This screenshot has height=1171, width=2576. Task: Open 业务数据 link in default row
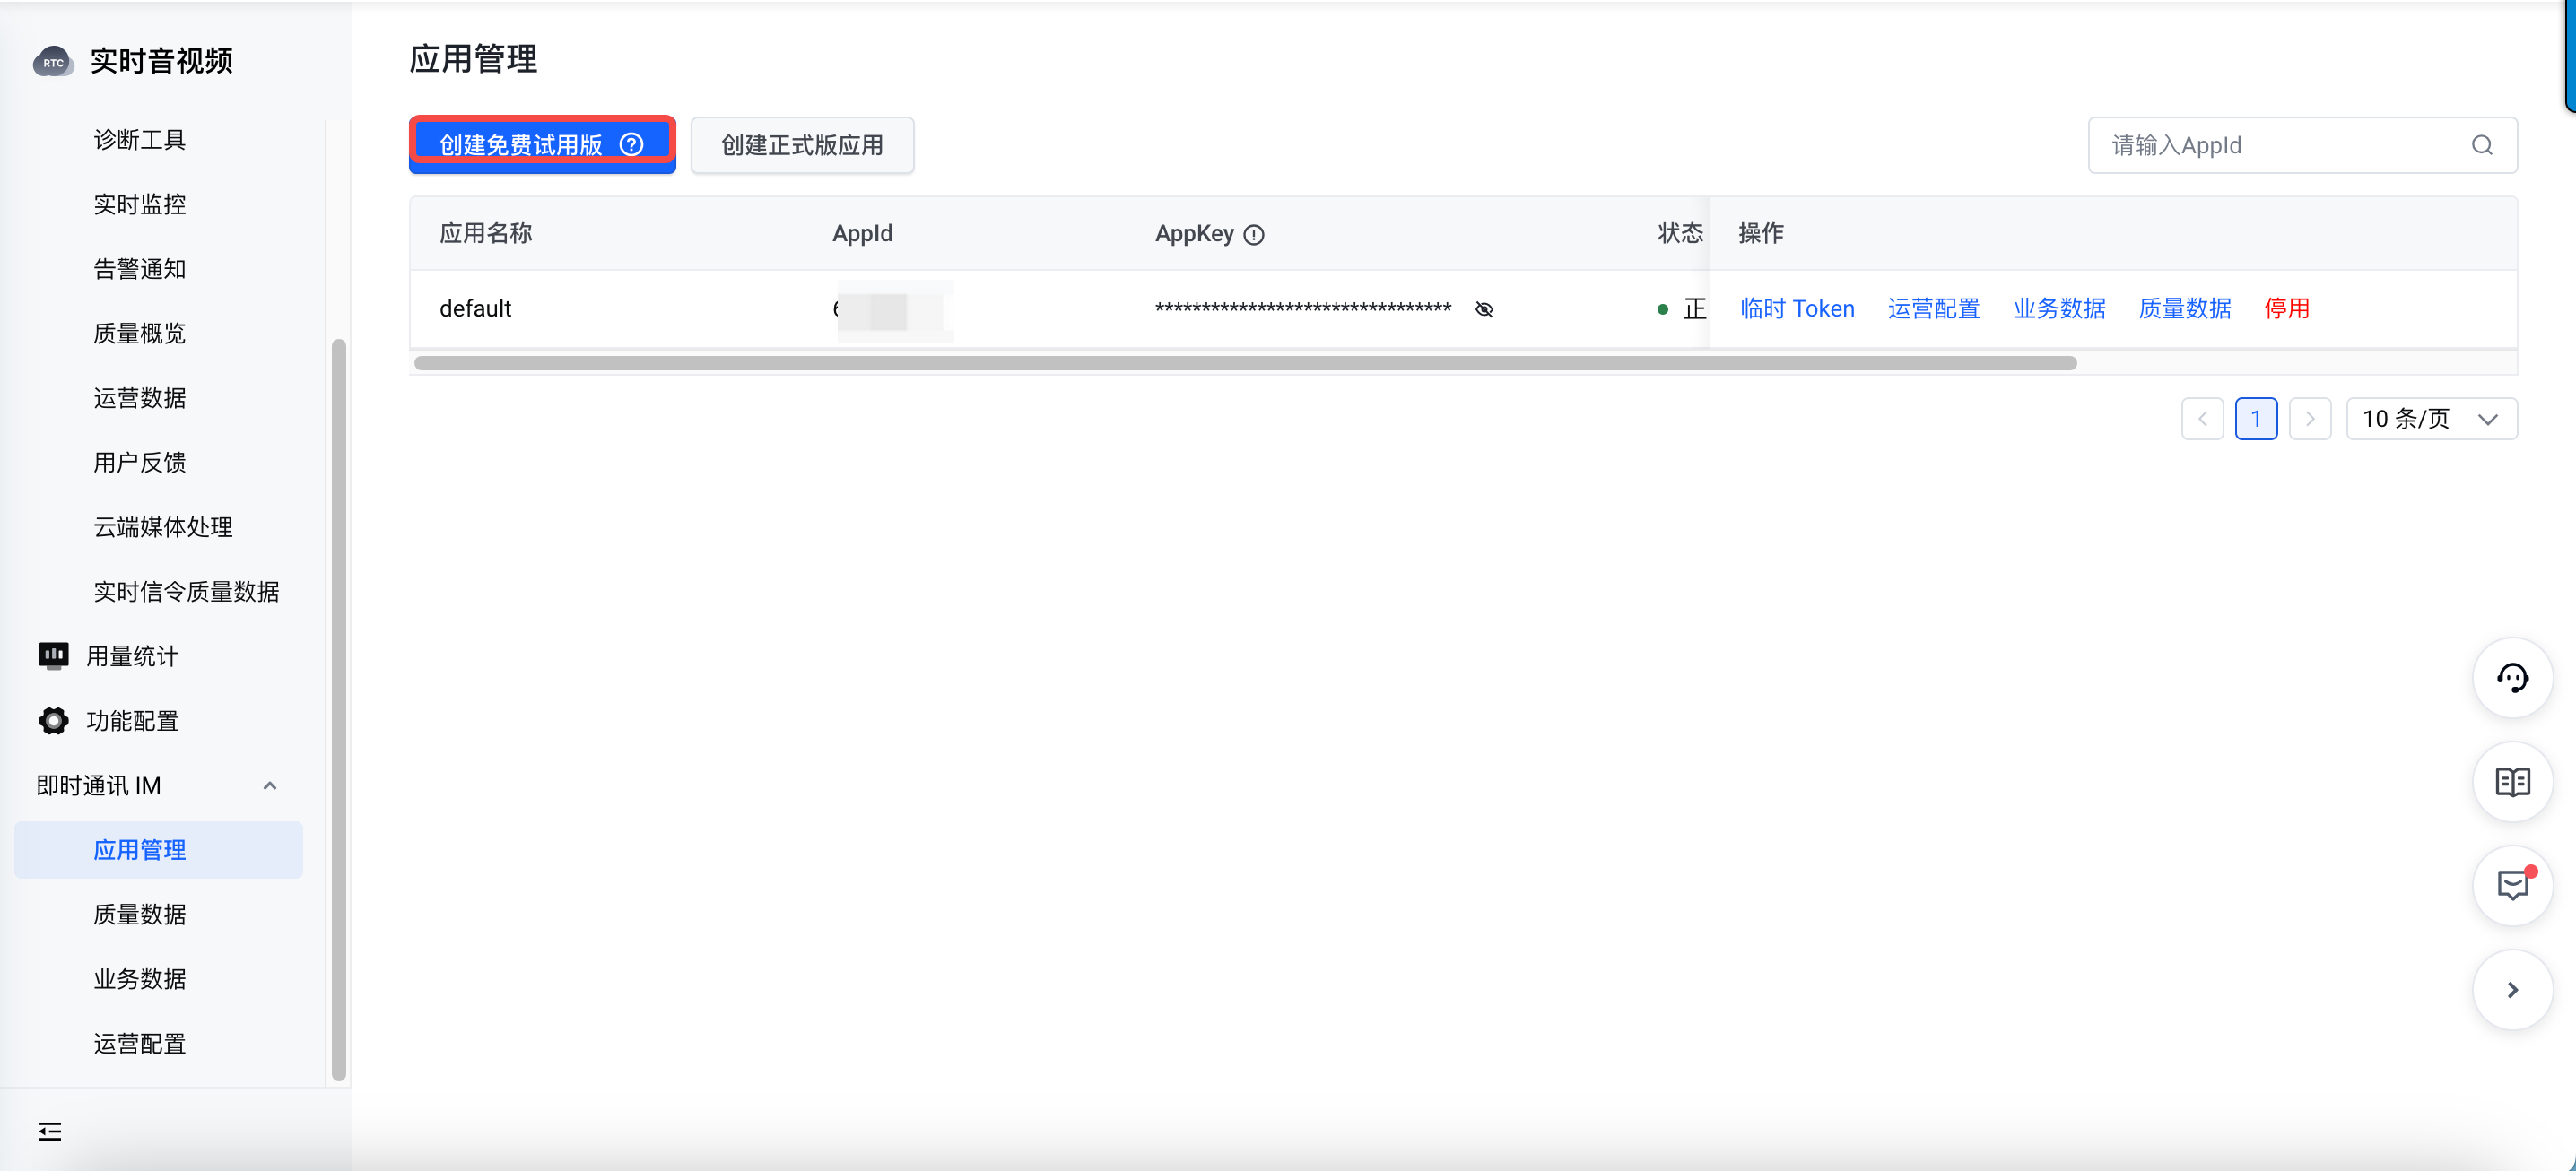pyautogui.click(x=2059, y=309)
